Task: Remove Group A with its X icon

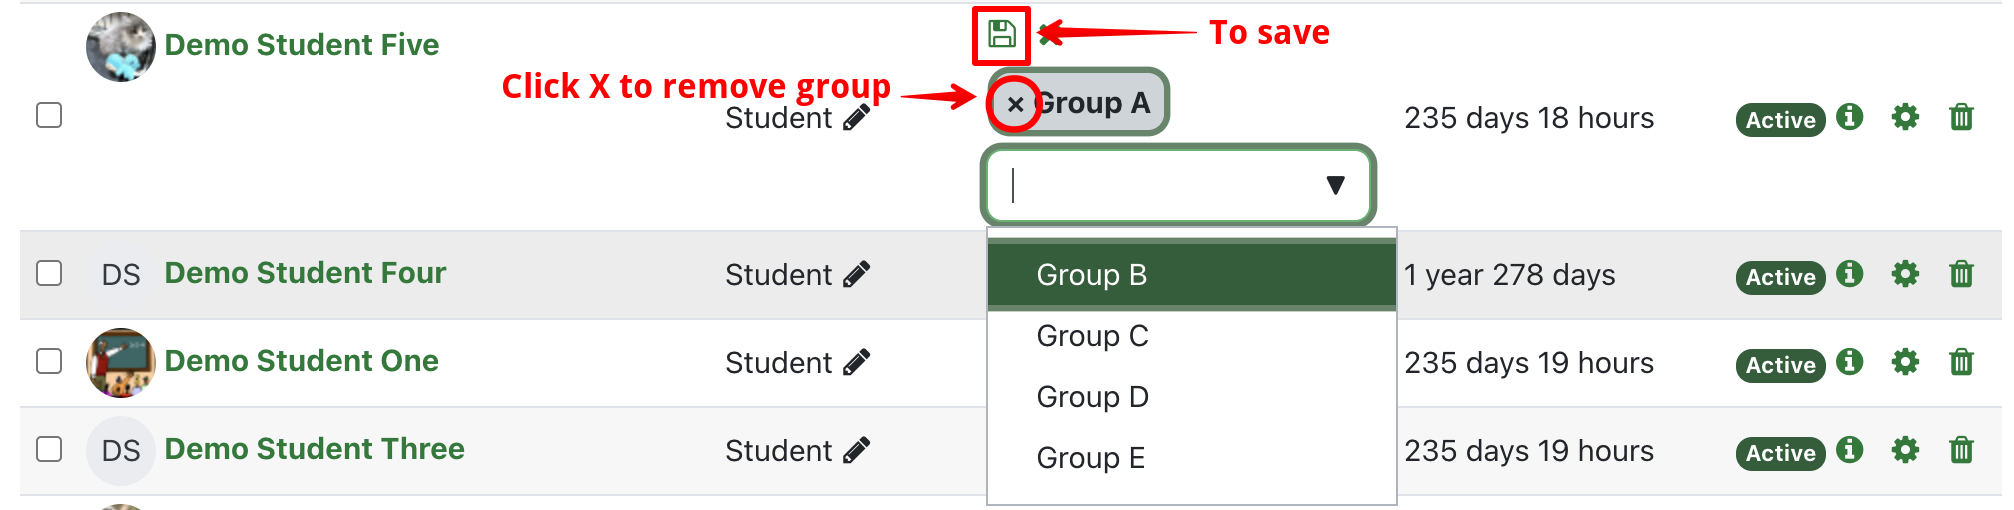Action: (1015, 104)
